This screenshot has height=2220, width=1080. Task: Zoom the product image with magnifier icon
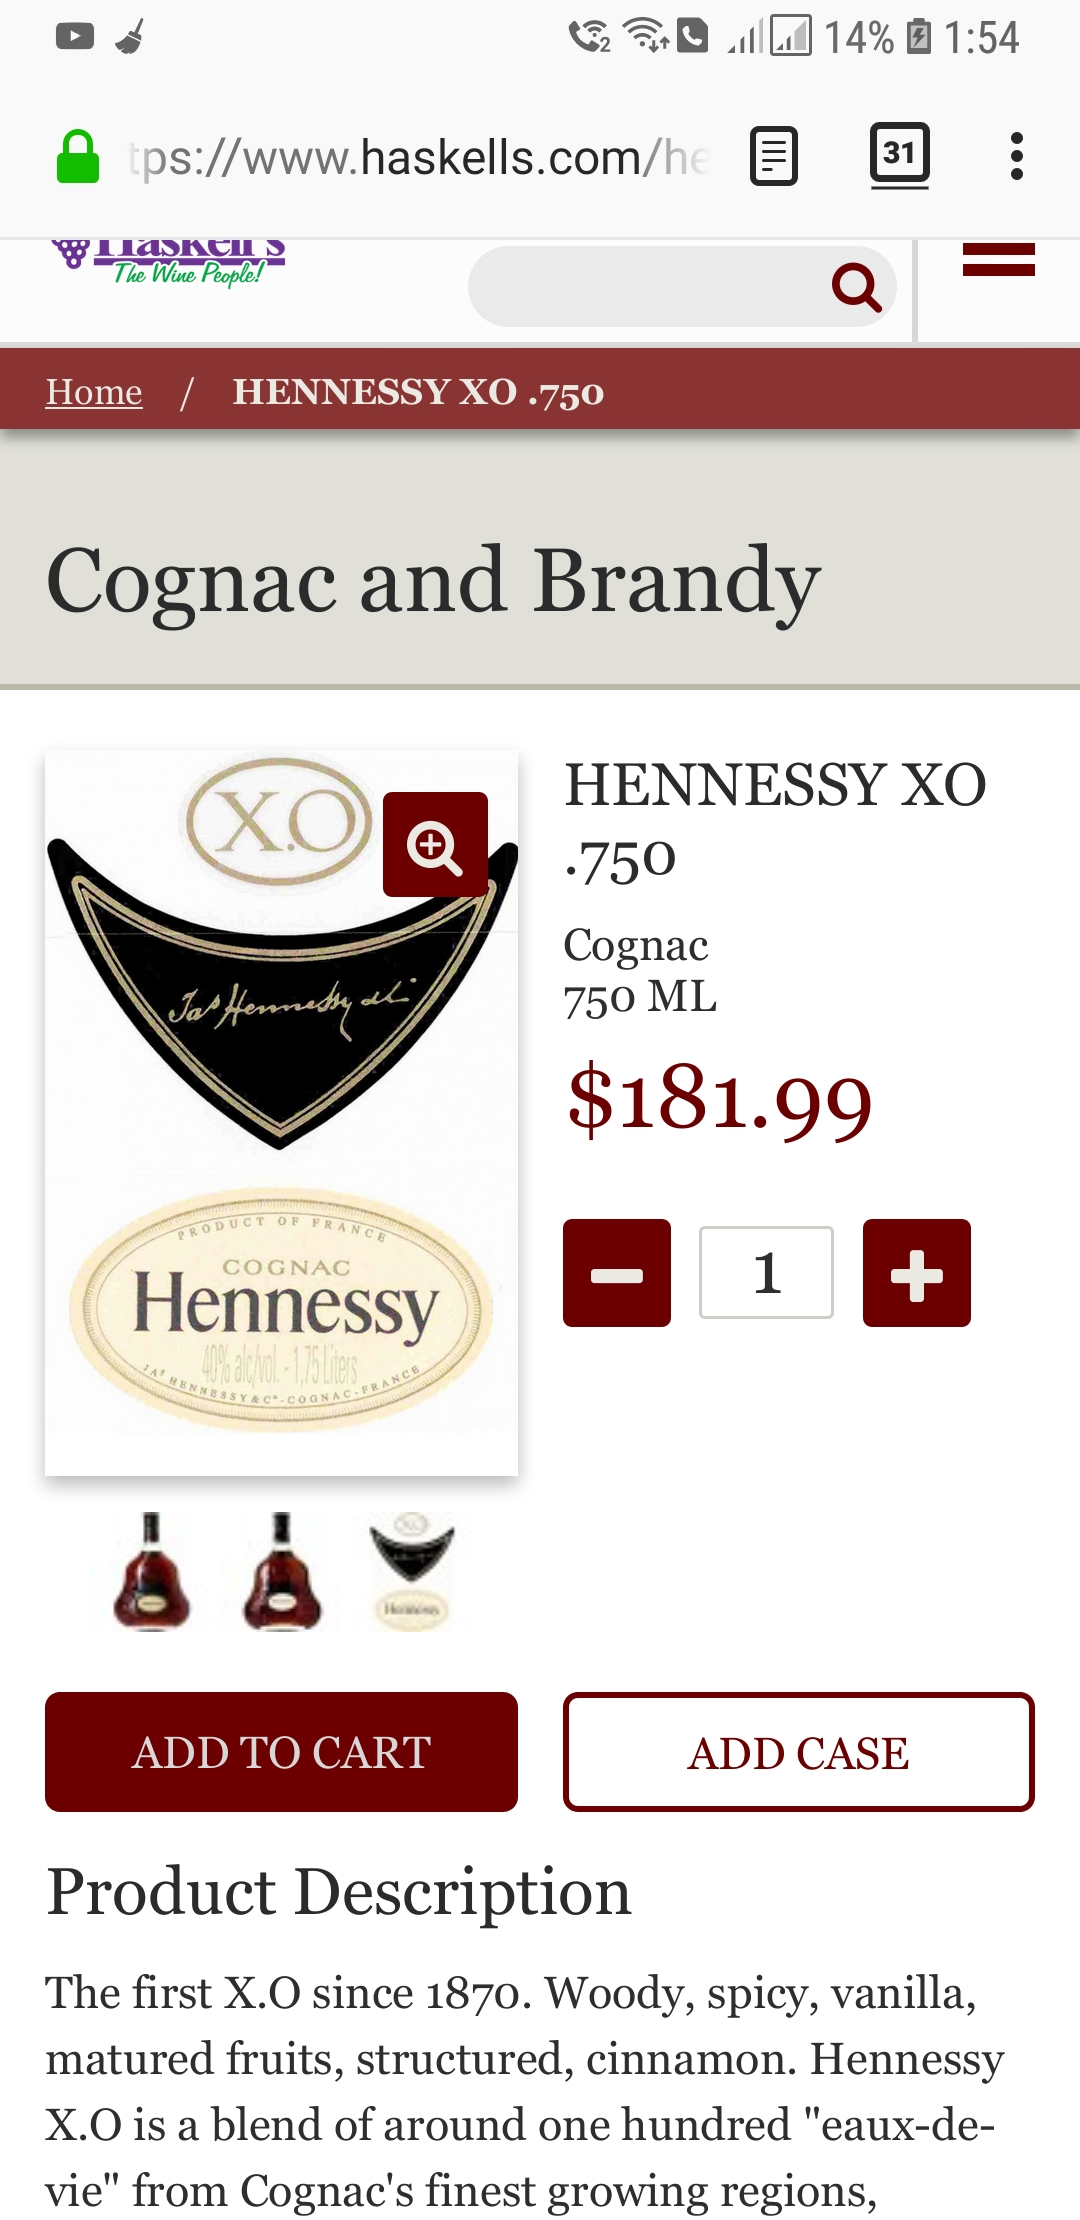coord(435,845)
